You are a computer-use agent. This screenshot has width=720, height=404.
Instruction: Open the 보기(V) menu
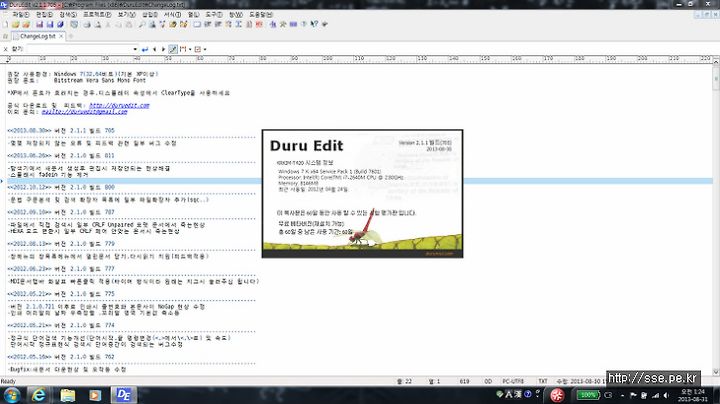point(126,15)
